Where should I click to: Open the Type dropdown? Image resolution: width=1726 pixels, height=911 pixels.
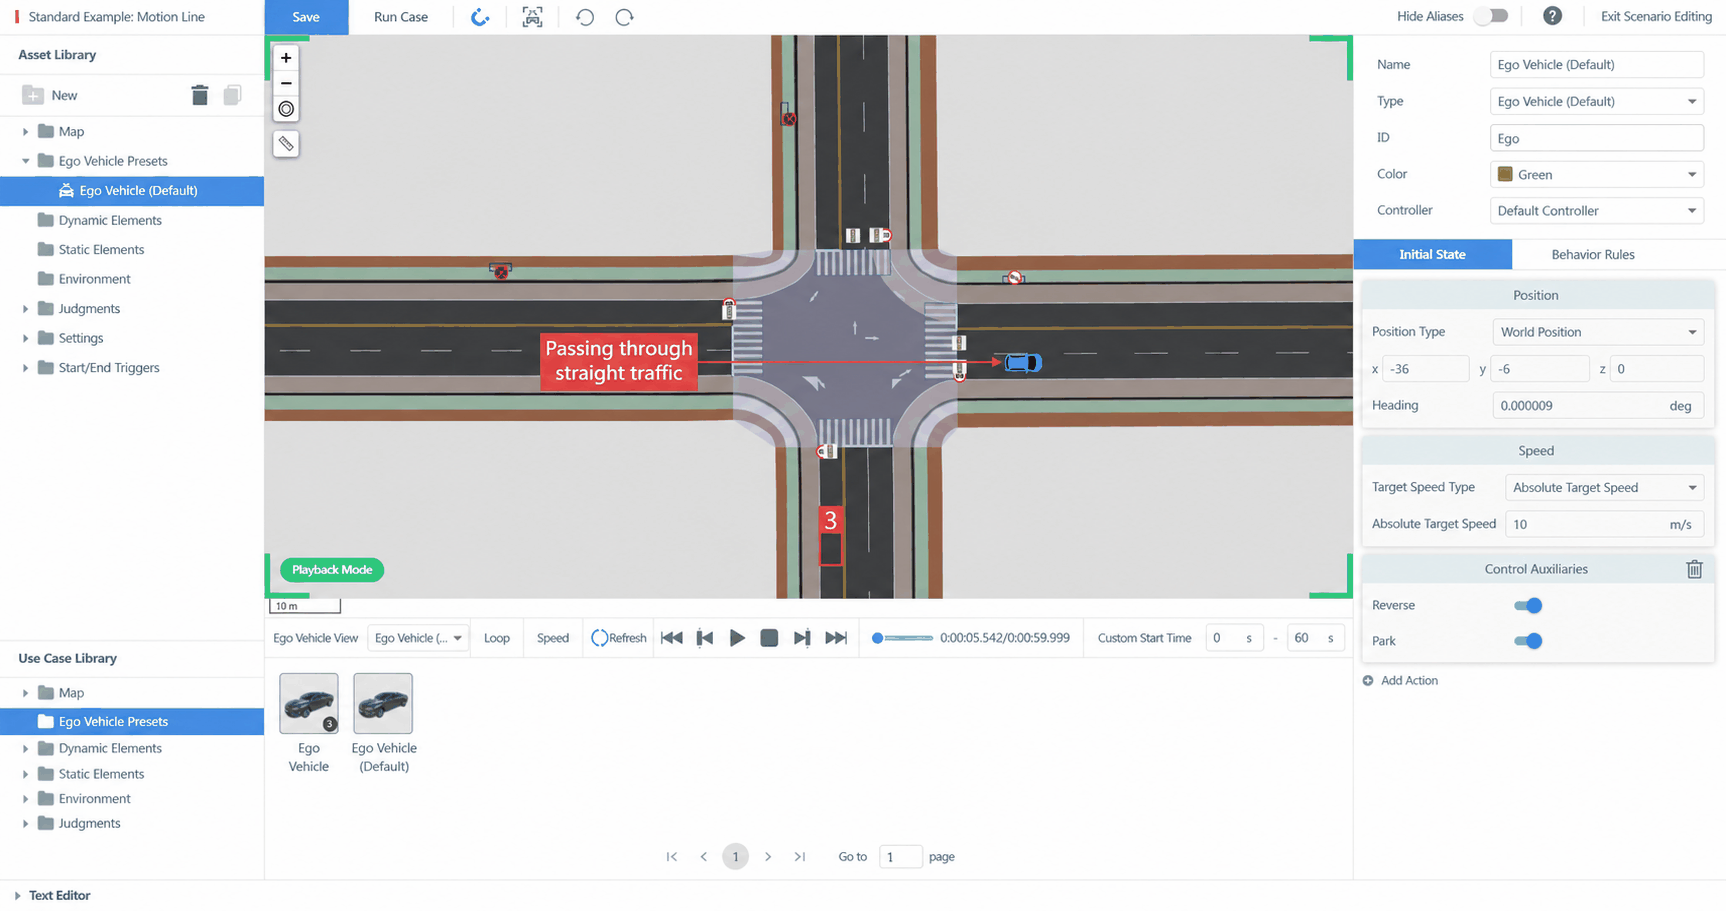point(1597,101)
